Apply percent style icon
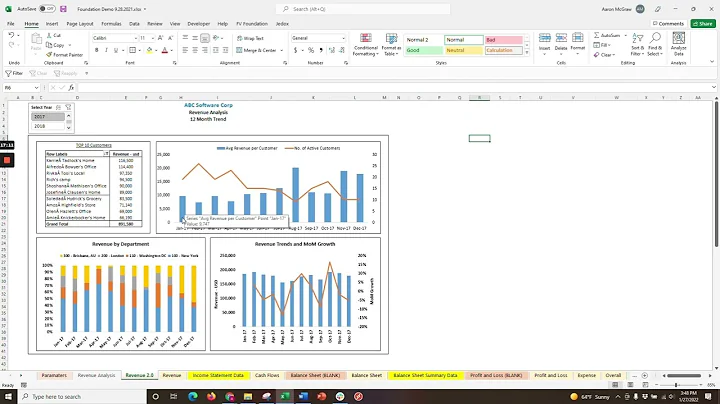This screenshot has height=404, width=720. [311, 50]
